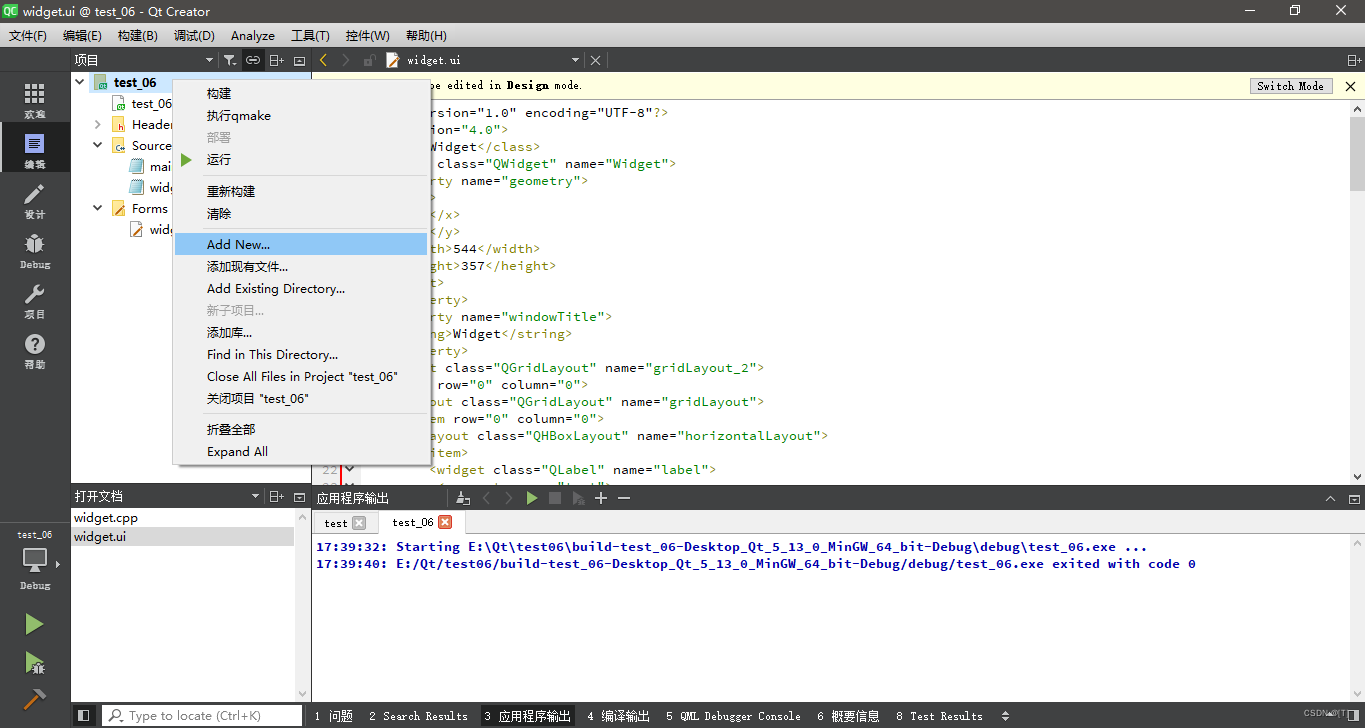Open '8 Test Results' pane
The height and width of the screenshot is (728, 1365).
point(939,716)
